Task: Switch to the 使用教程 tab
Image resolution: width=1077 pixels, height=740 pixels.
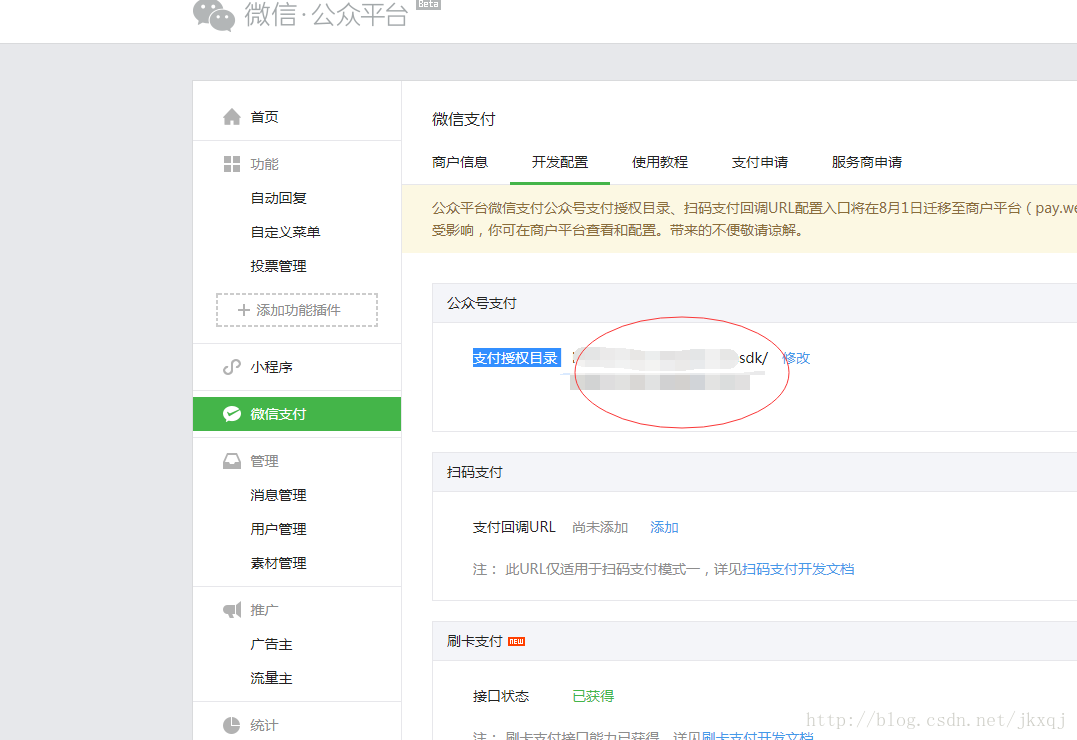Action: 659,162
